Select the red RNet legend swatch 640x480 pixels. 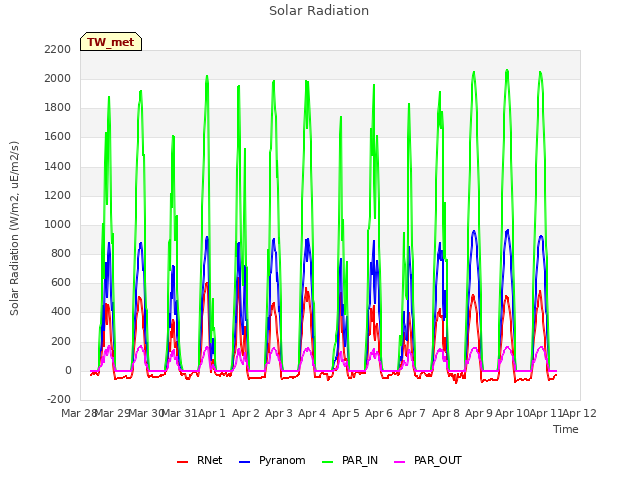click(182, 462)
